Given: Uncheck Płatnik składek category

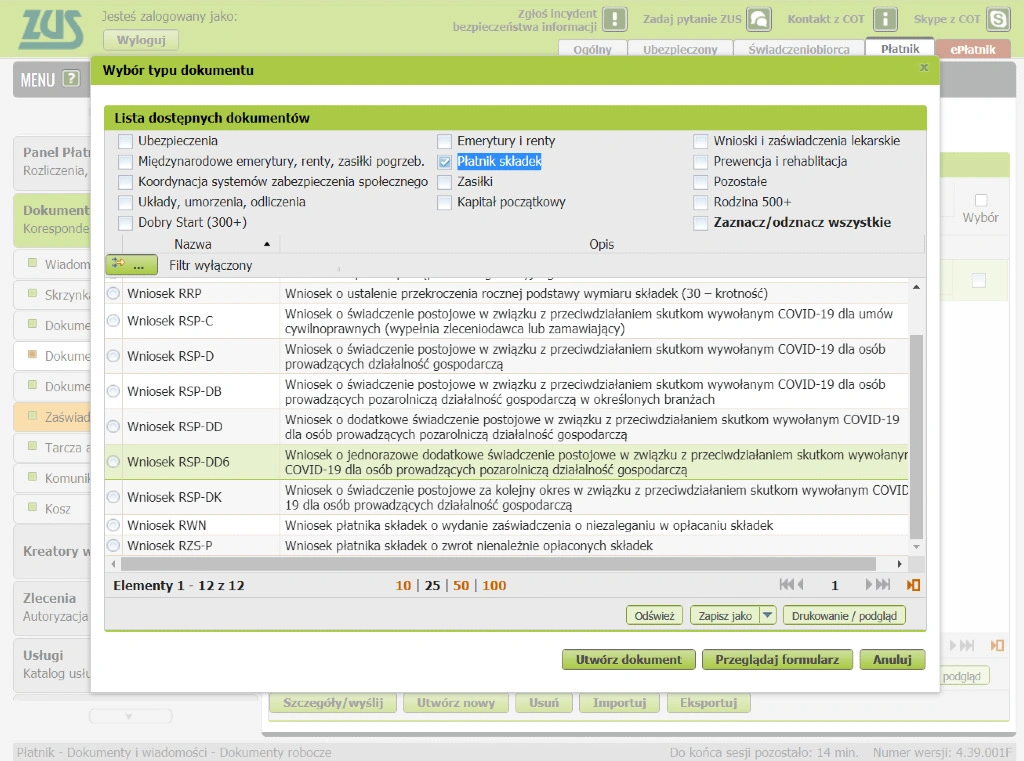Looking at the screenshot, I should [444, 161].
